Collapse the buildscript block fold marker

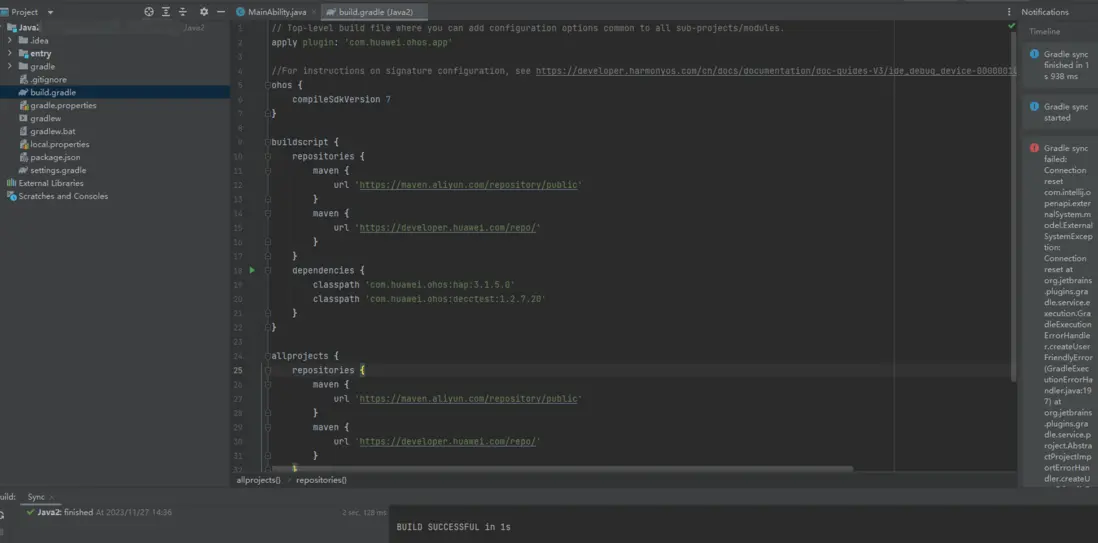click(268, 142)
